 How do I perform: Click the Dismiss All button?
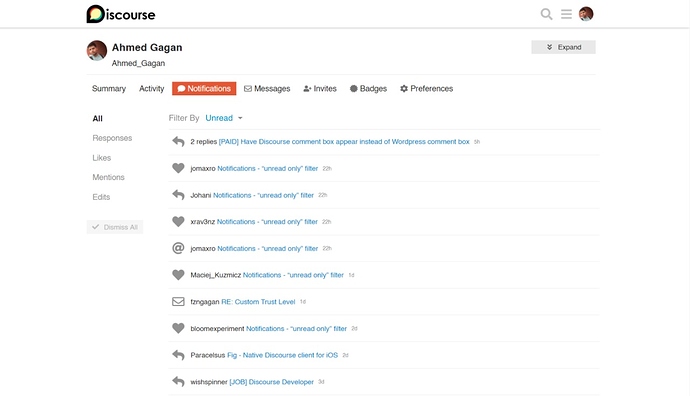115,227
